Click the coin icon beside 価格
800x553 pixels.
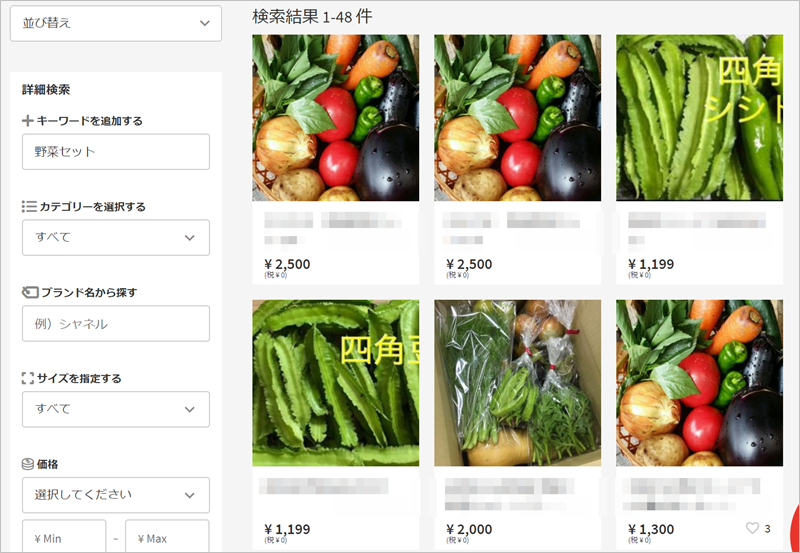[x=28, y=464]
